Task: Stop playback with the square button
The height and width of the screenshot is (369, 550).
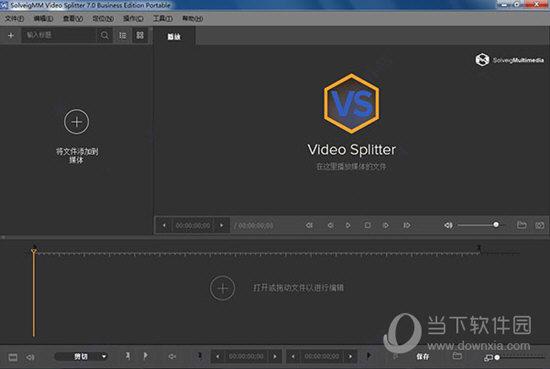Action: pos(367,225)
